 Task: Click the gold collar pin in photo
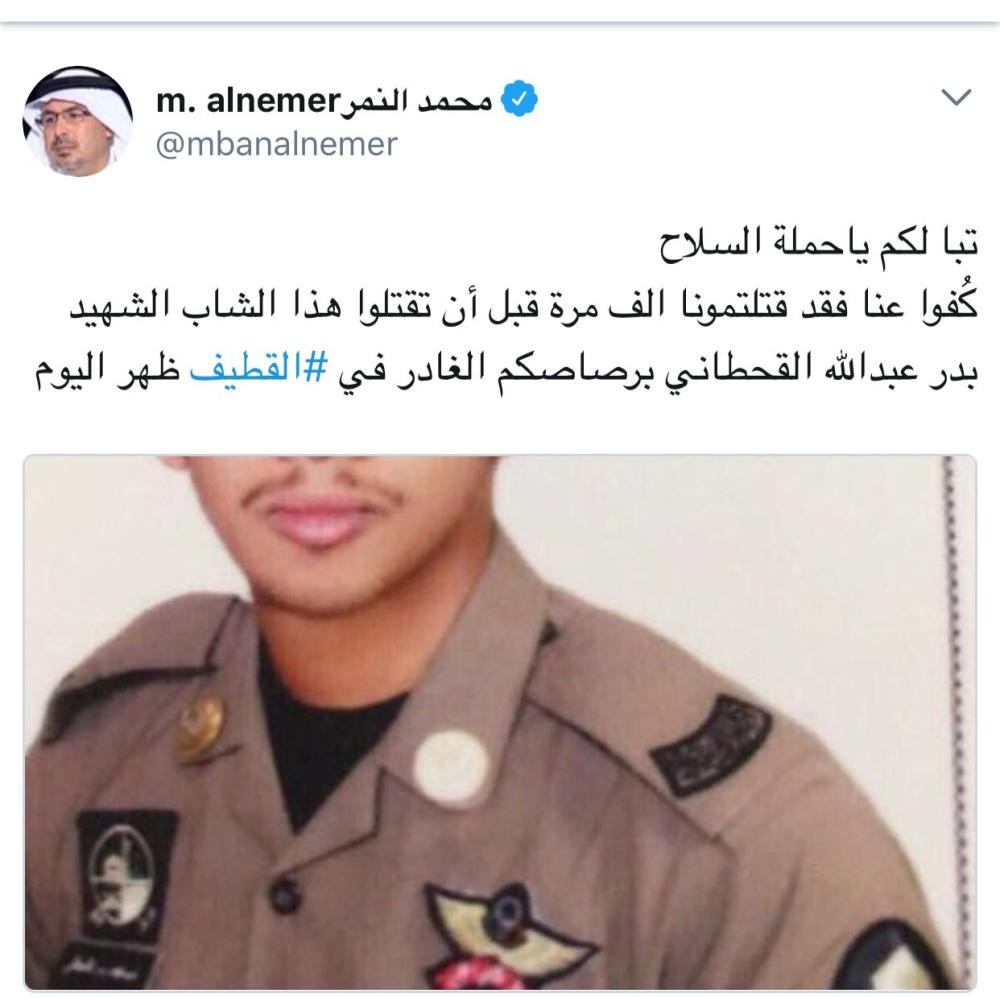tap(200, 728)
